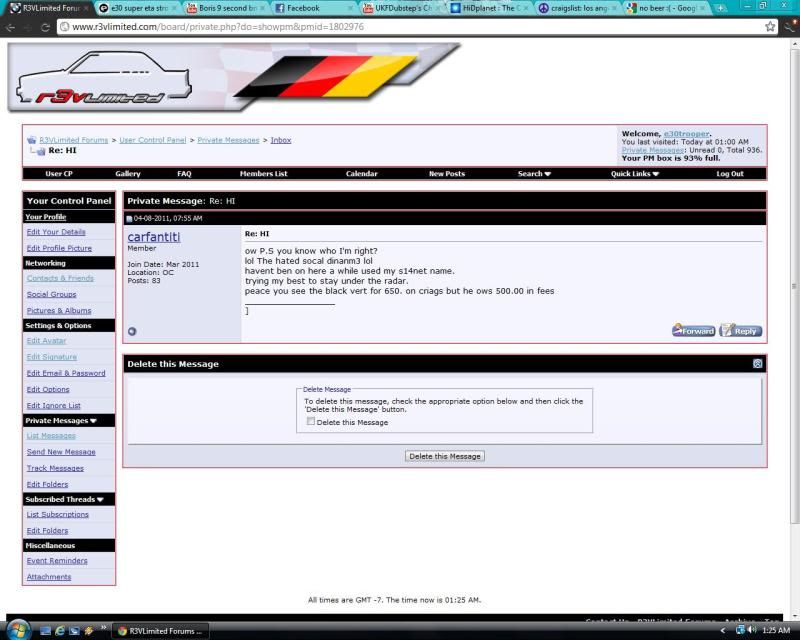Image resolution: width=800 pixels, height=640 pixels.
Task: Click the Forward message icon button
Action: 693,330
